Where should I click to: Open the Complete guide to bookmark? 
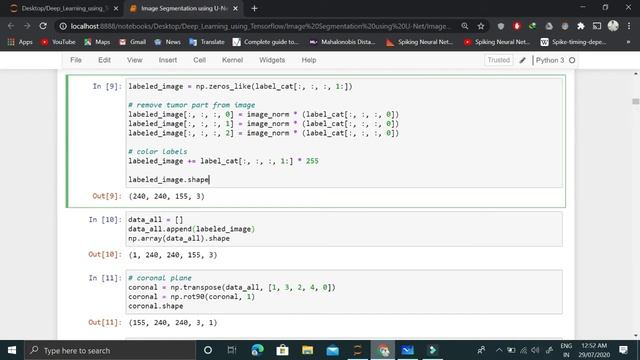coord(265,42)
